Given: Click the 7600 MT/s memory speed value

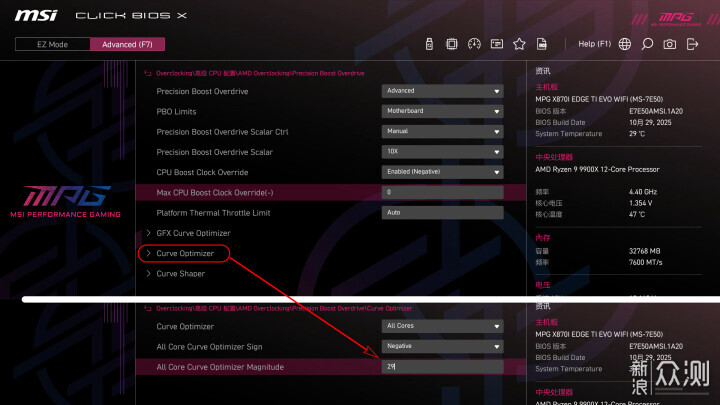Looking at the screenshot, I should [645, 262].
